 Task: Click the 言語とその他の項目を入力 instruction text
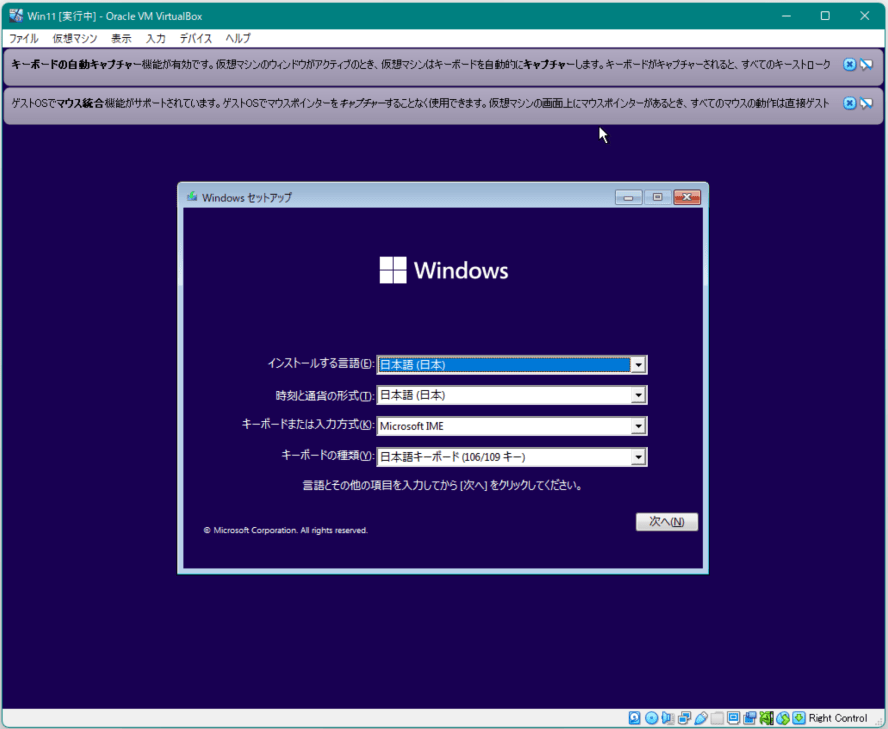(442, 485)
